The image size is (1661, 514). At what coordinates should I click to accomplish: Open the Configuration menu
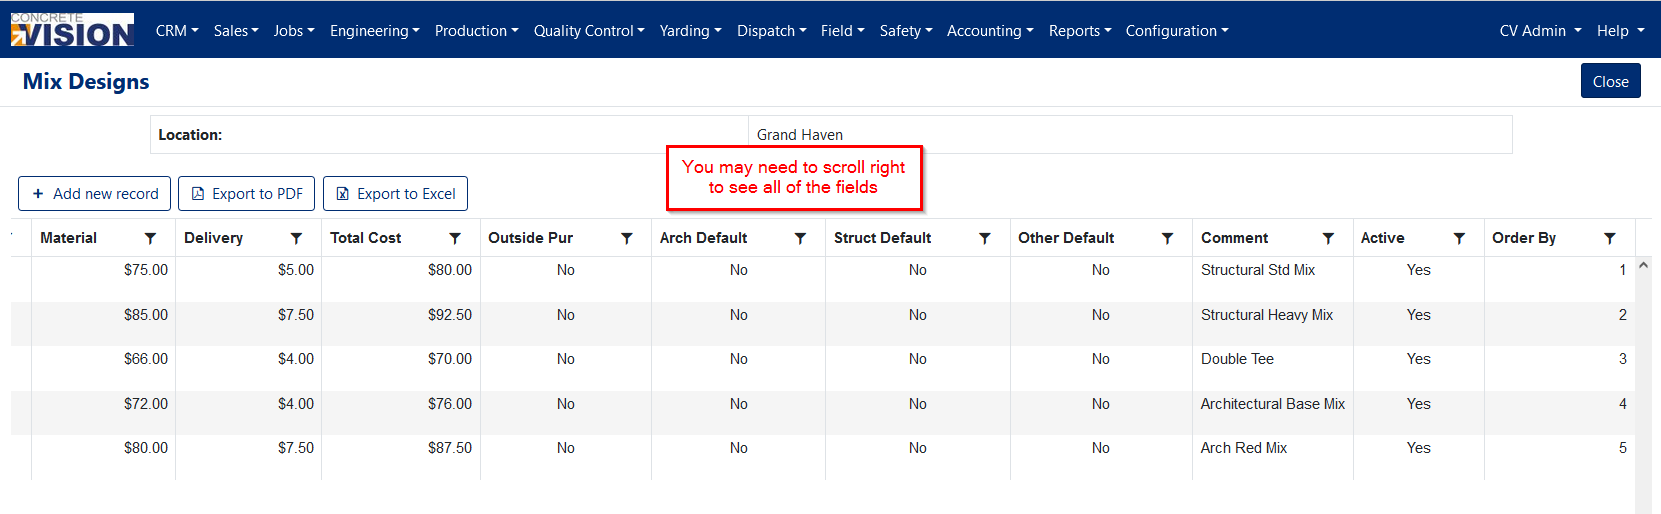pyautogui.click(x=1177, y=31)
